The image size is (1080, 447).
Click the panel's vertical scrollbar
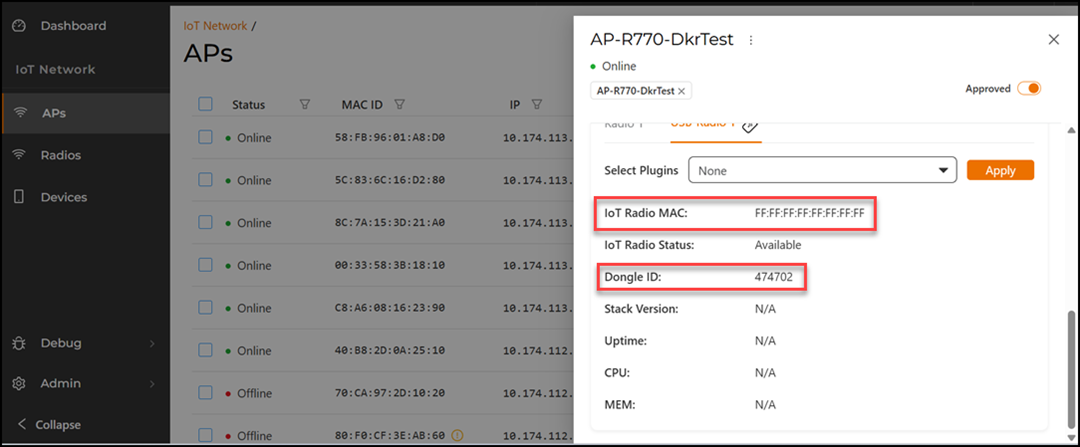click(1070, 370)
